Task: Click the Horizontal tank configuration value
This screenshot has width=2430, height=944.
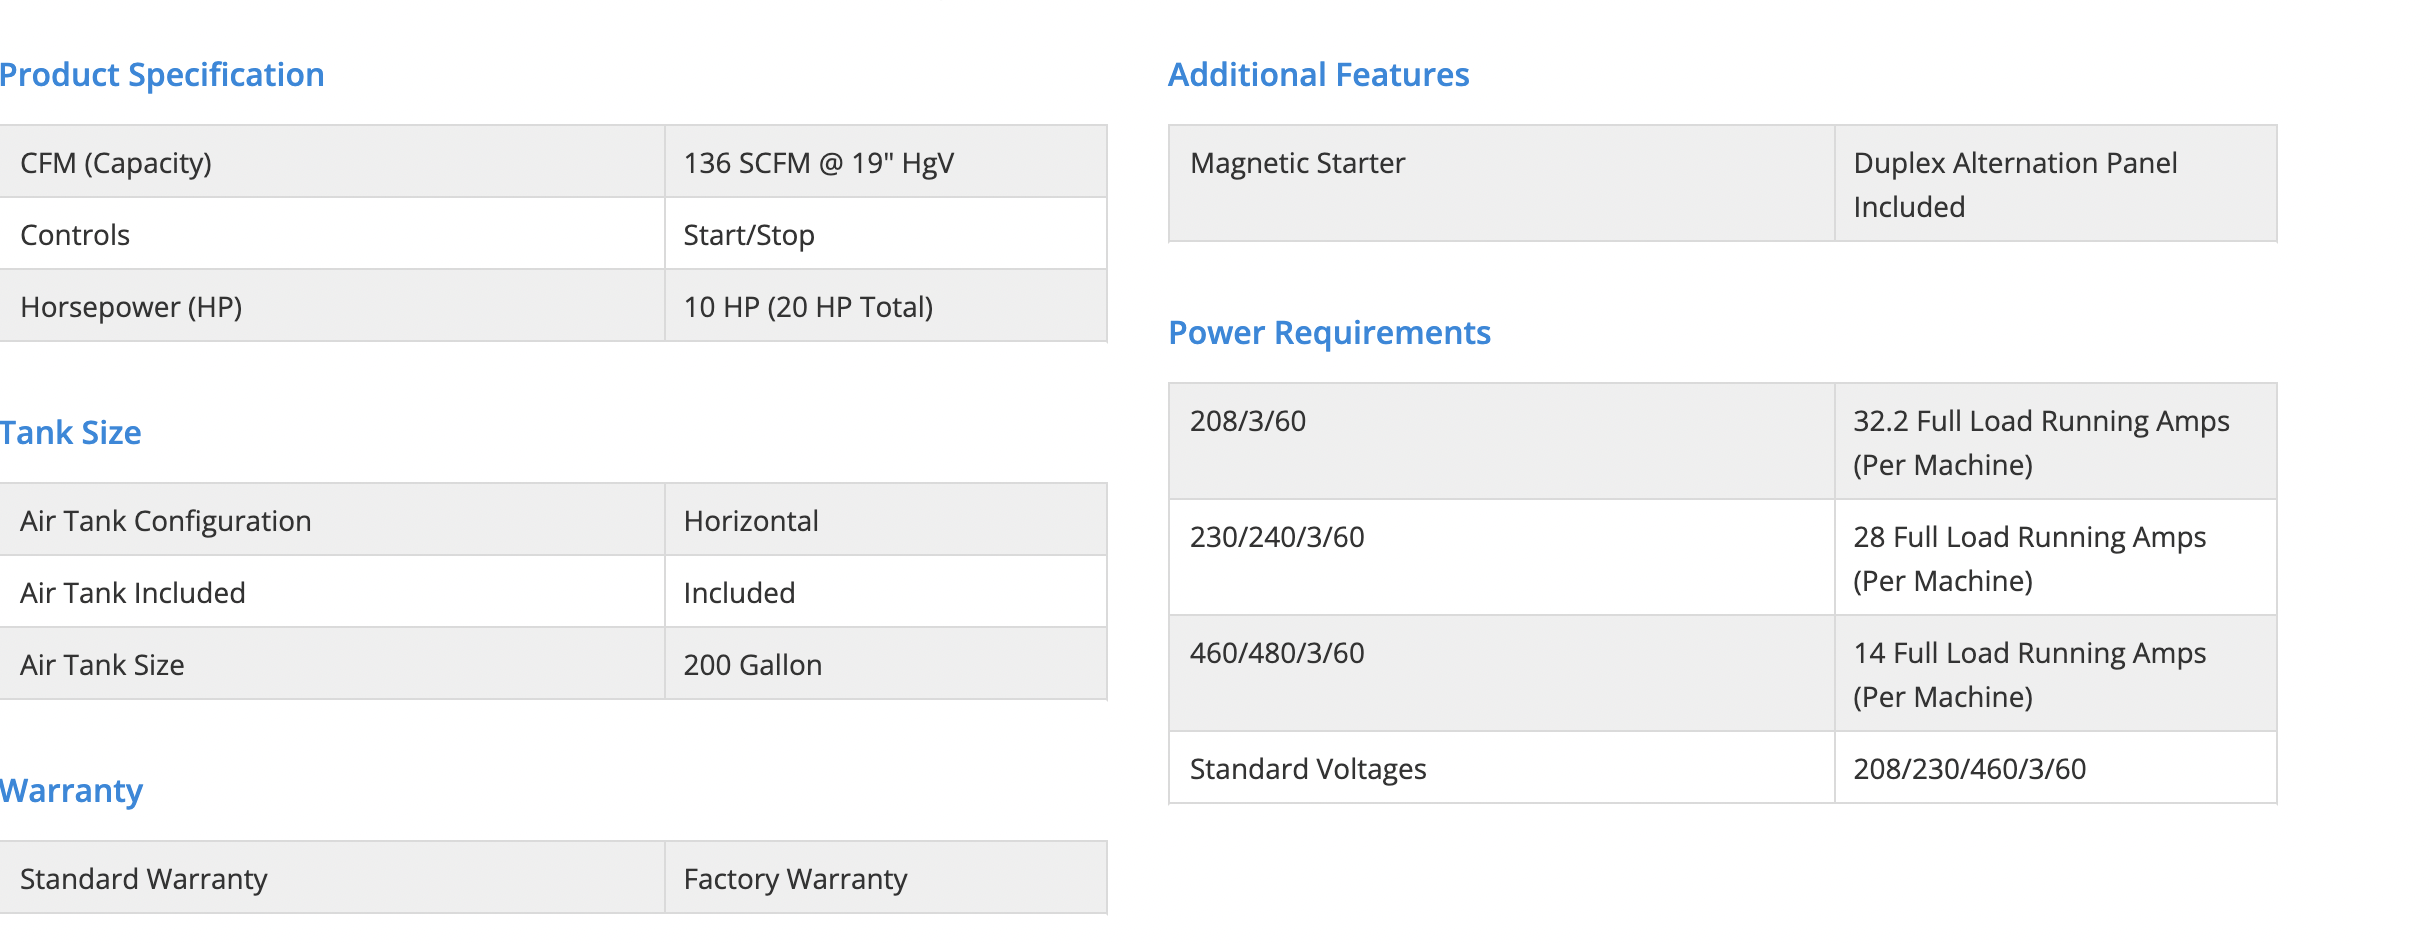Action: (x=751, y=521)
